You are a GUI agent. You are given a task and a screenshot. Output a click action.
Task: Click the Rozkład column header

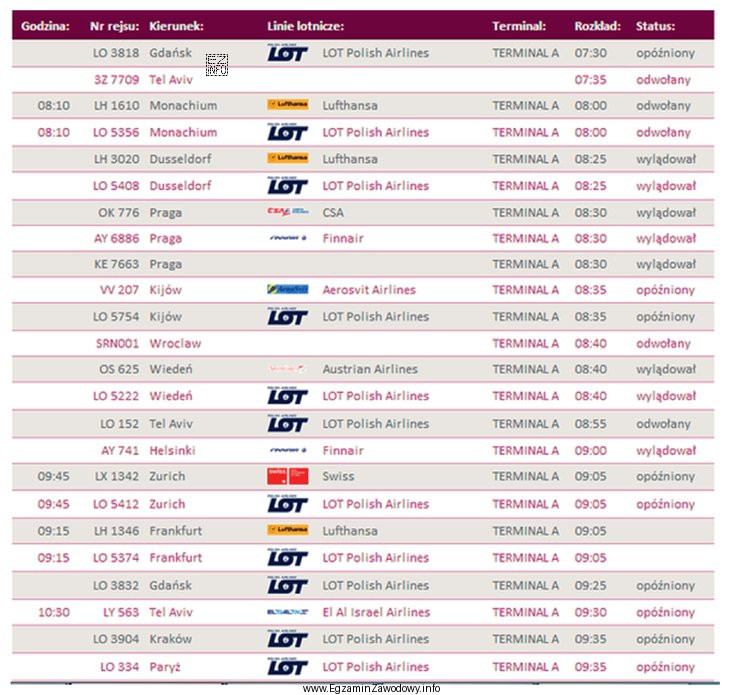[x=597, y=26]
